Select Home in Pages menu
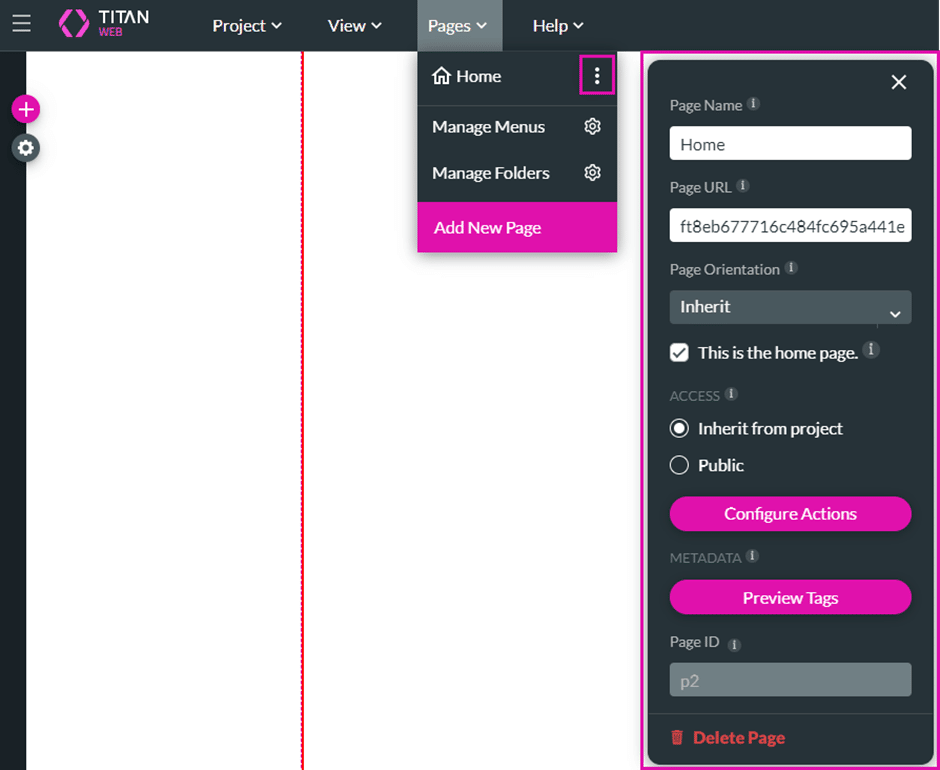This screenshot has height=770, width=940. (478, 76)
